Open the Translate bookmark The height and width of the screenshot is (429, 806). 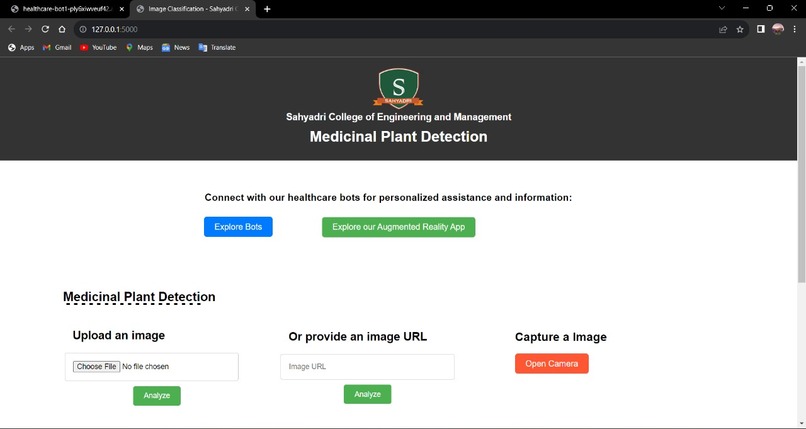217,47
